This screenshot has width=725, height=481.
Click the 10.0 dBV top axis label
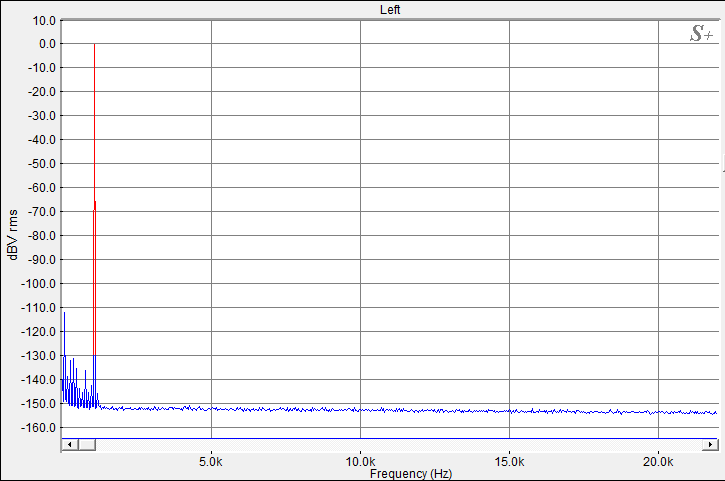(44, 21)
